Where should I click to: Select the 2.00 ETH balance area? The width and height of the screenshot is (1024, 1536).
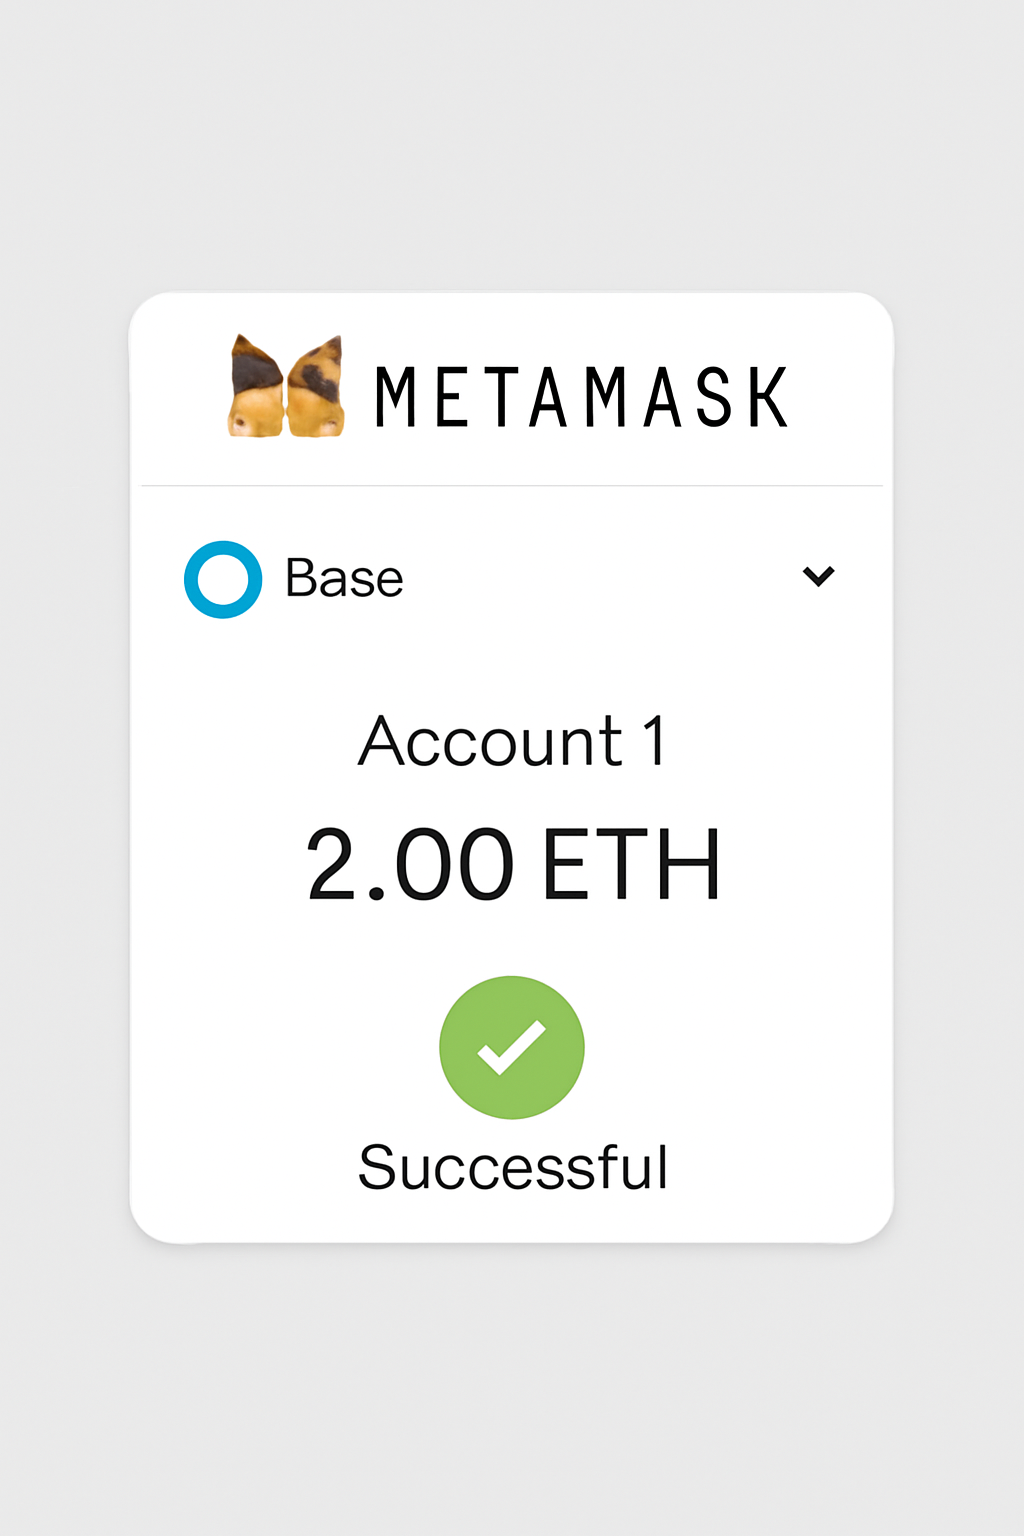pyautogui.click(x=512, y=861)
